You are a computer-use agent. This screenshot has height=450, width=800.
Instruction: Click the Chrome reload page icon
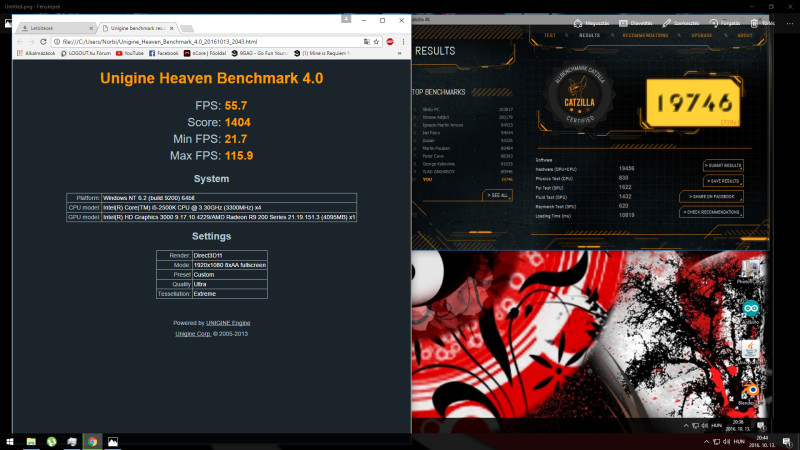pos(43,42)
